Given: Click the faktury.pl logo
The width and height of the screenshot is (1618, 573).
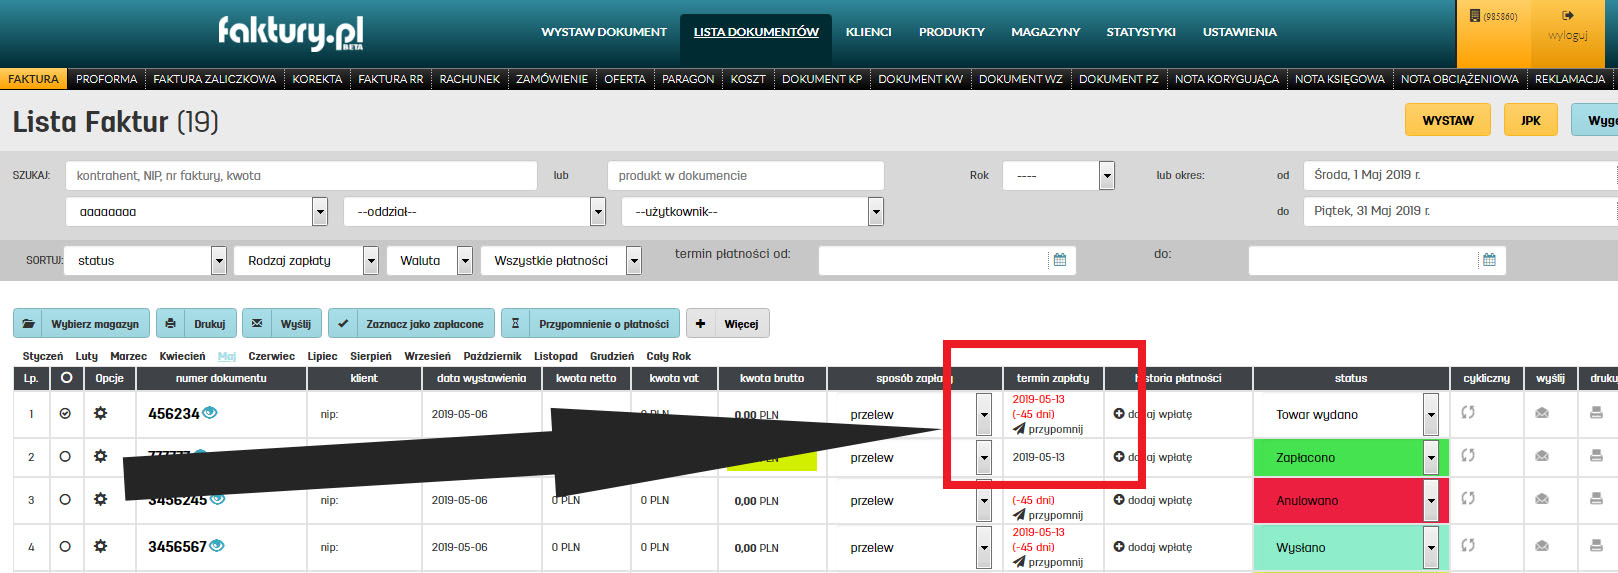Looking at the screenshot, I should (x=290, y=32).
